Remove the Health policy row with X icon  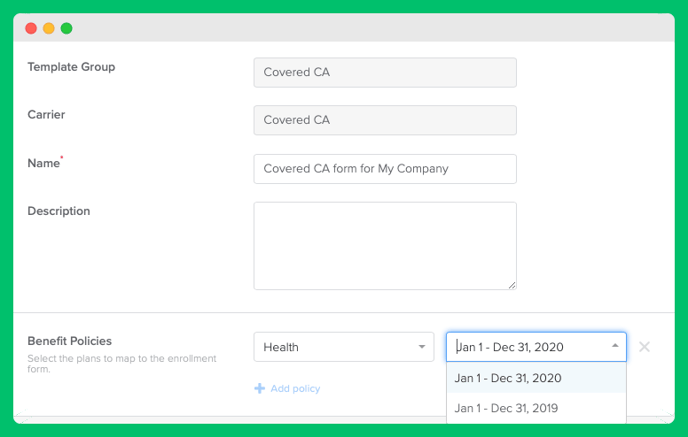pos(644,347)
